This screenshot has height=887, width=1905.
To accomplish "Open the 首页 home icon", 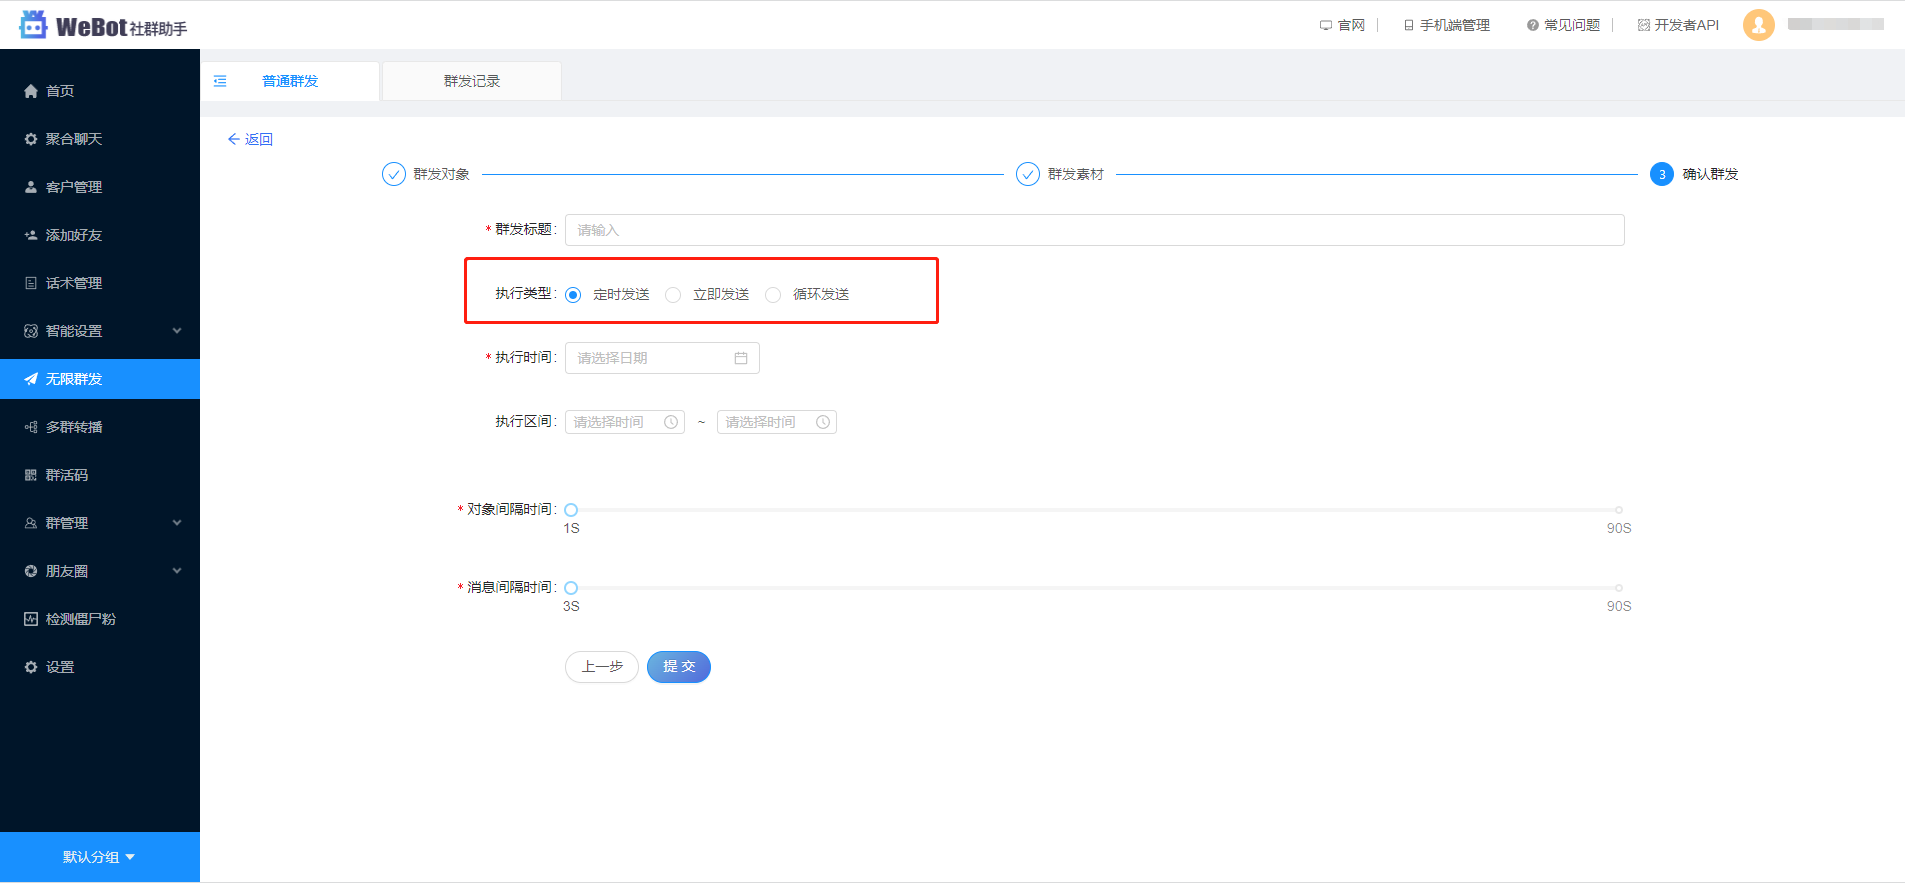I will (x=31, y=91).
